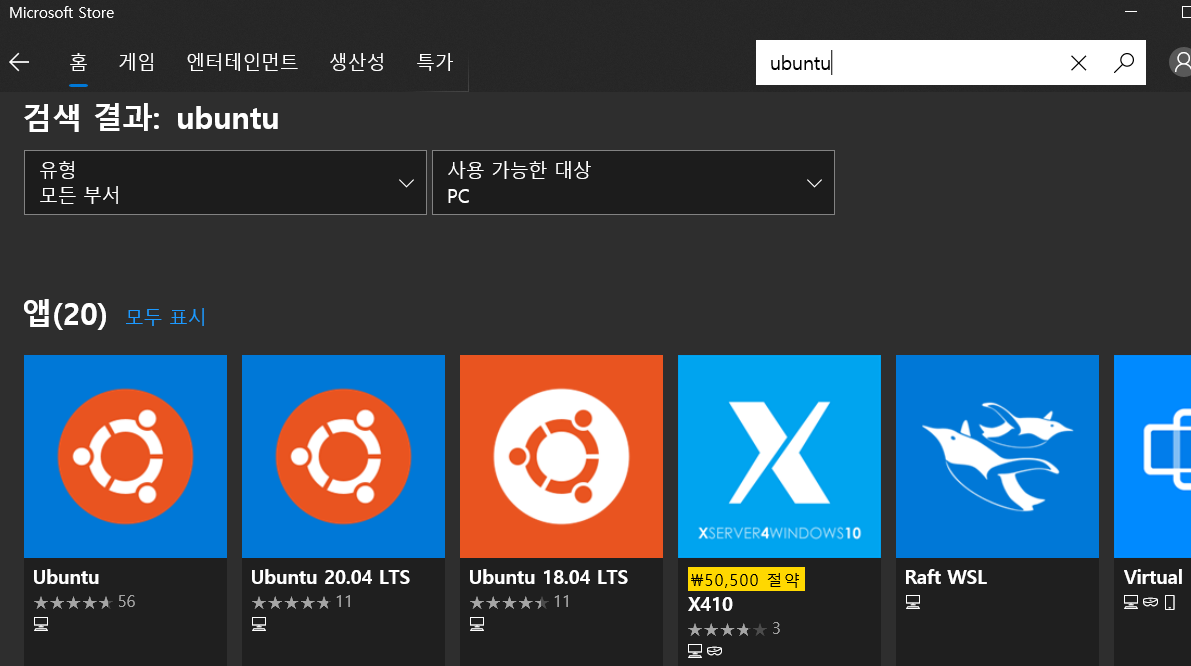Click the Ubuntu 18.04 LTS title
Image resolution: width=1191 pixels, height=666 pixels.
(x=548, y=577)
